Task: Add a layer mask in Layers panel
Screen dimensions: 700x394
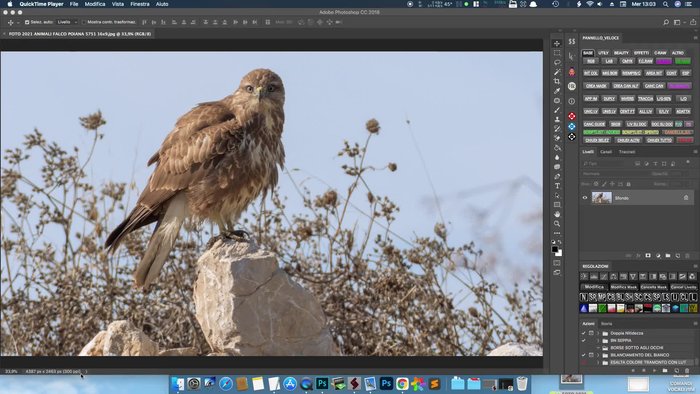Action: [x=648, y=256]
